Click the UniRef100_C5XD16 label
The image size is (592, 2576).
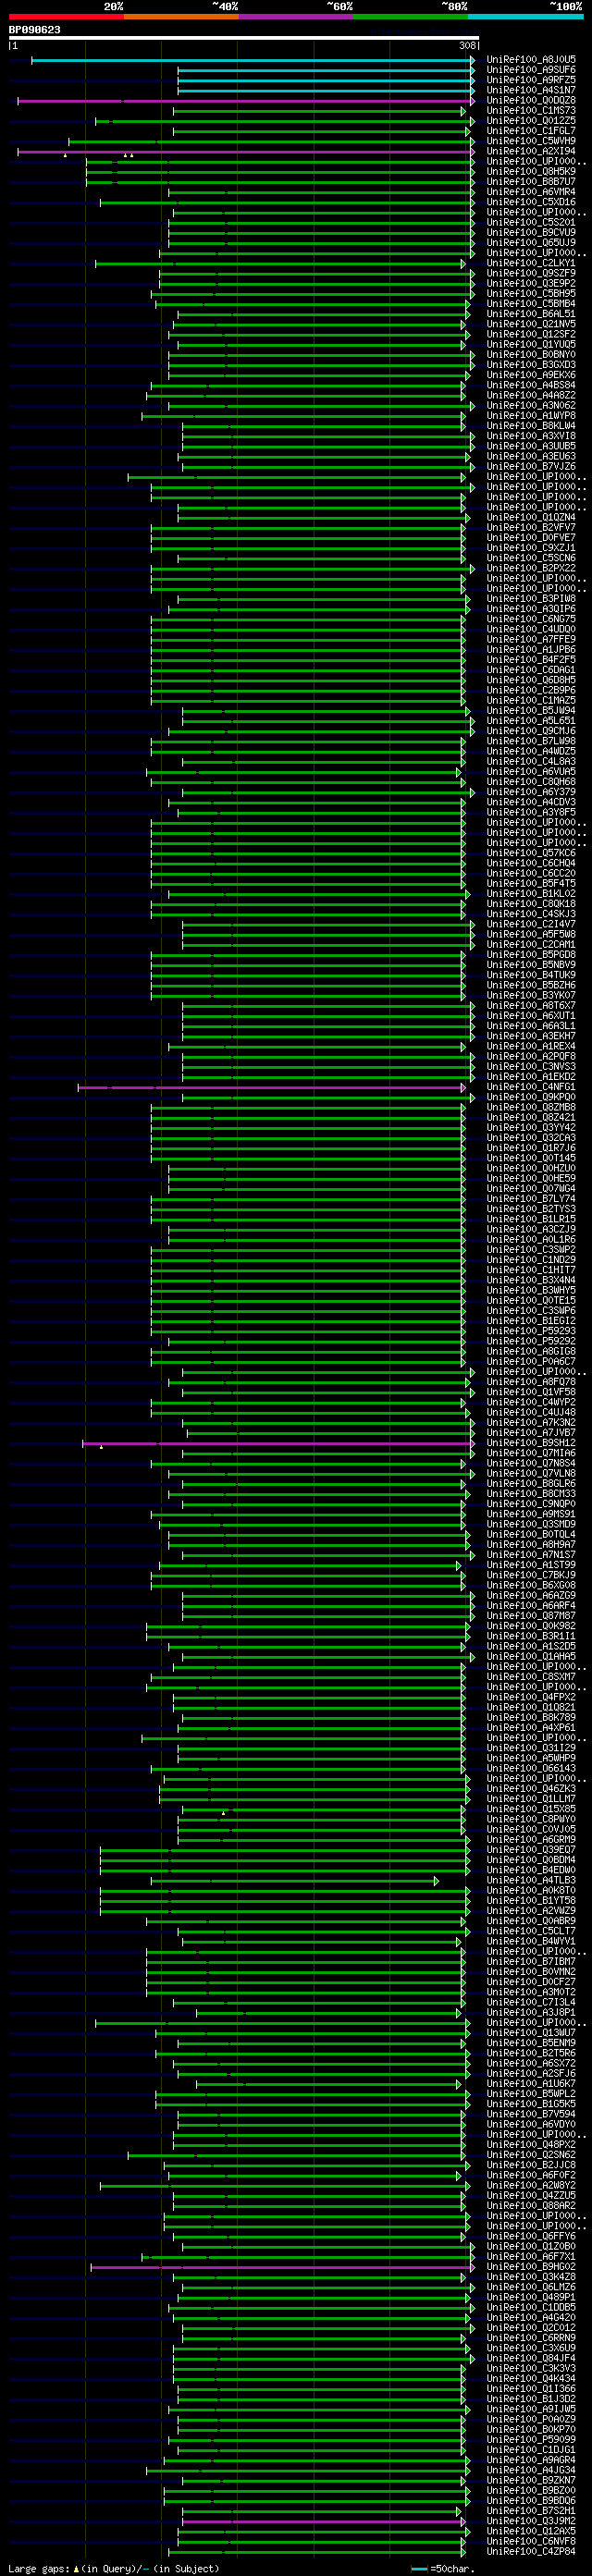tap(531, 202)
